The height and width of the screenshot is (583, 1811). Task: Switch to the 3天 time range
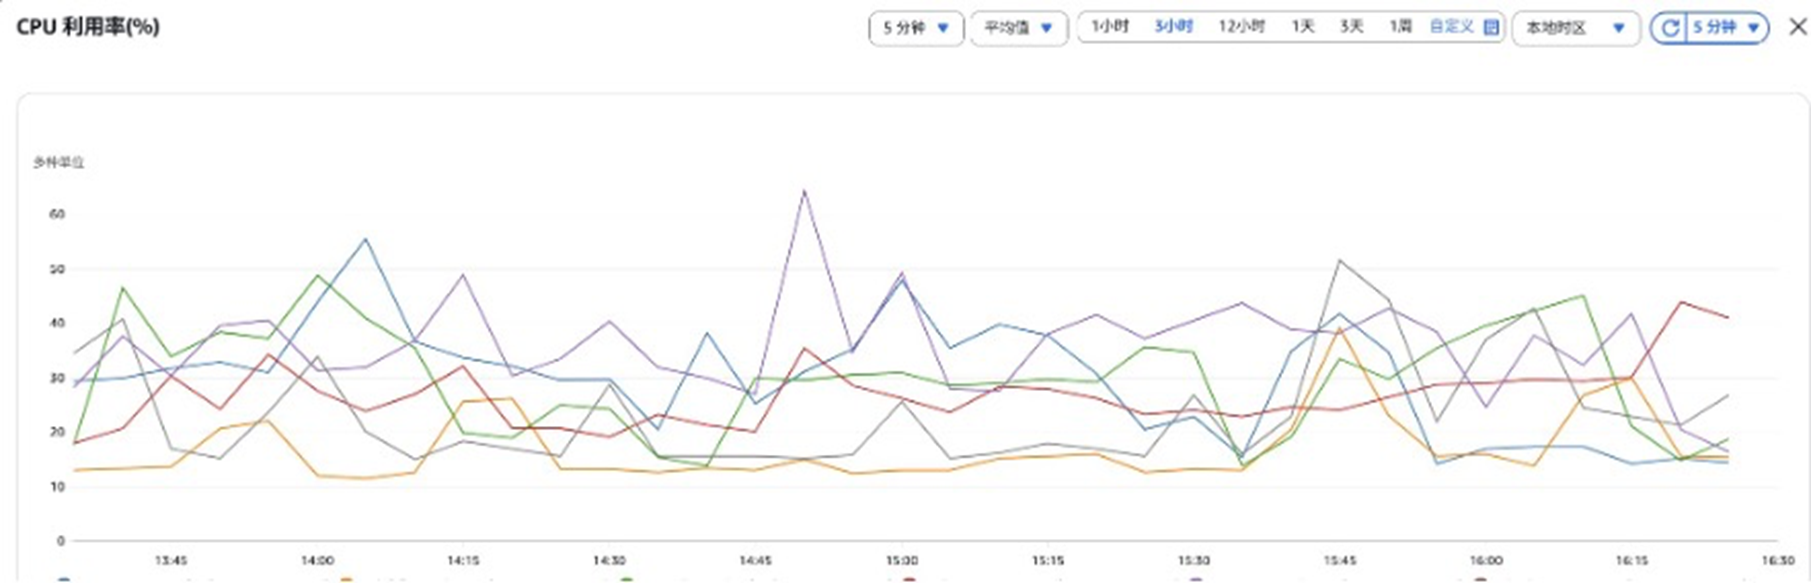1352,27
